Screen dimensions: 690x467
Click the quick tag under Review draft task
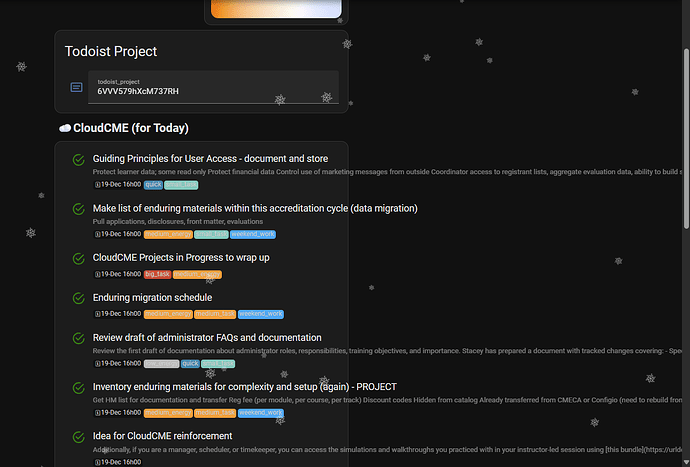(190, 364)
